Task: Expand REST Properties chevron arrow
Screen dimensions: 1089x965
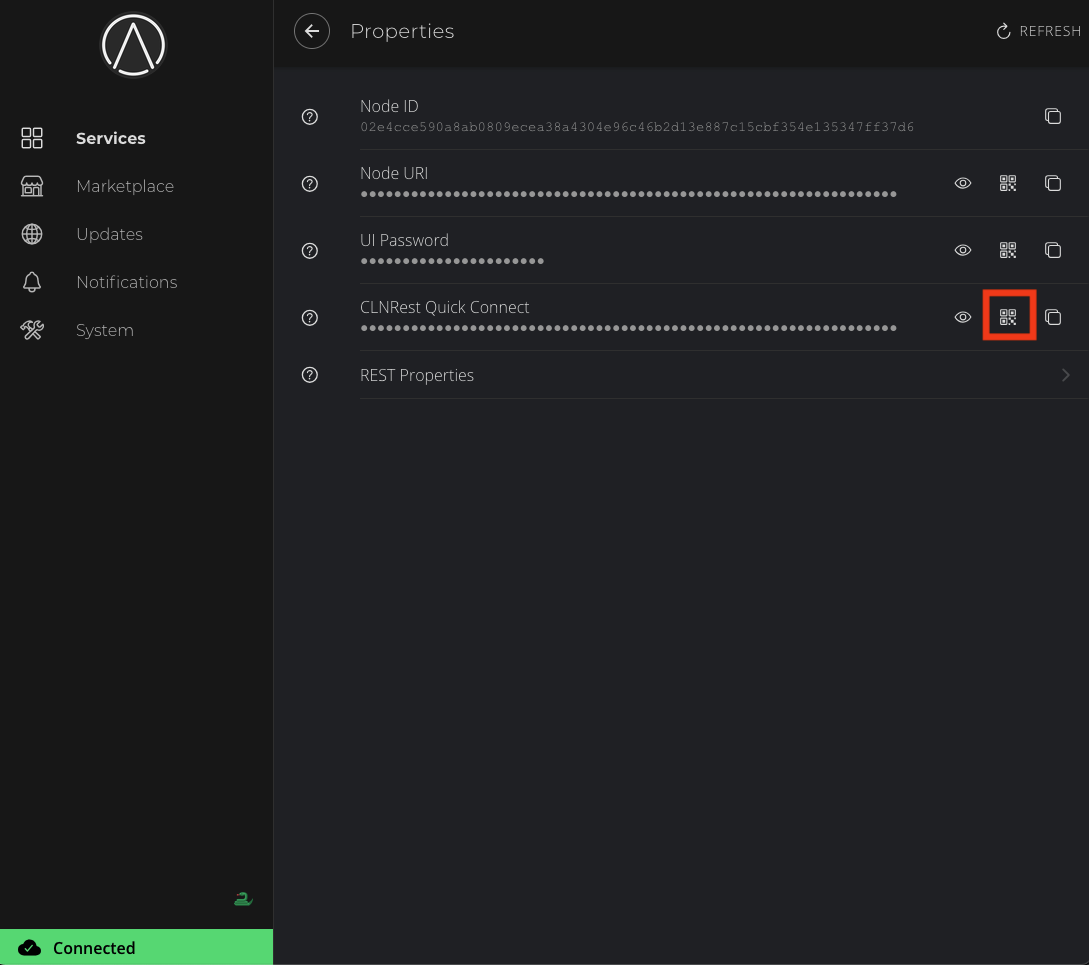Action: click(1065, 375)
